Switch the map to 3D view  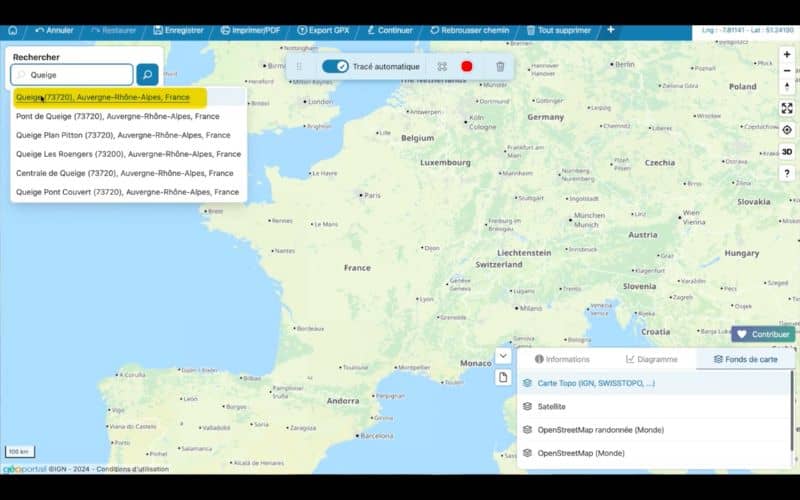[787, 152]
